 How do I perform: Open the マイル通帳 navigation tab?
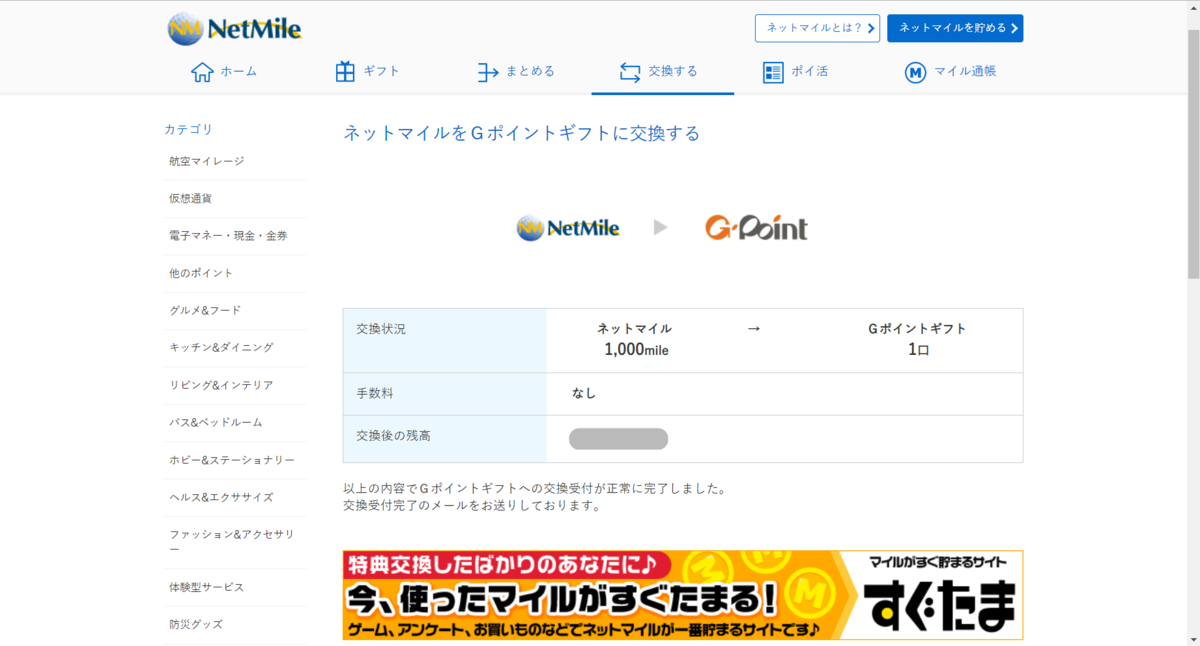pyautogui.click(x=948, y=72)
